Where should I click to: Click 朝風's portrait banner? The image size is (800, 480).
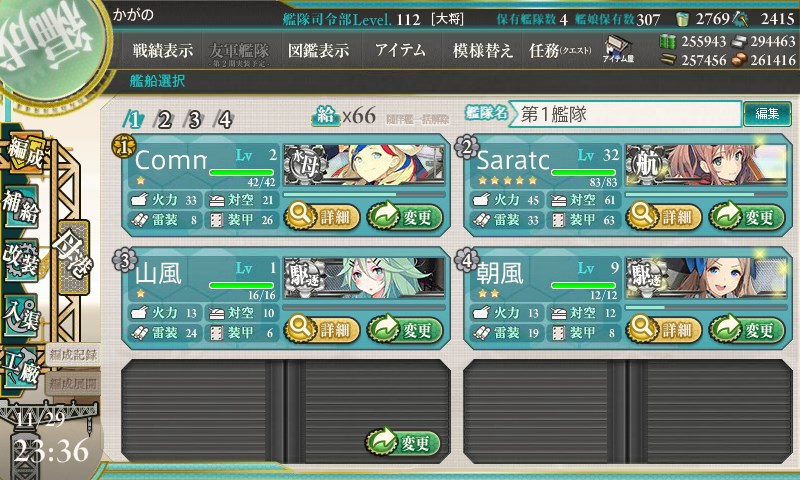706,277
